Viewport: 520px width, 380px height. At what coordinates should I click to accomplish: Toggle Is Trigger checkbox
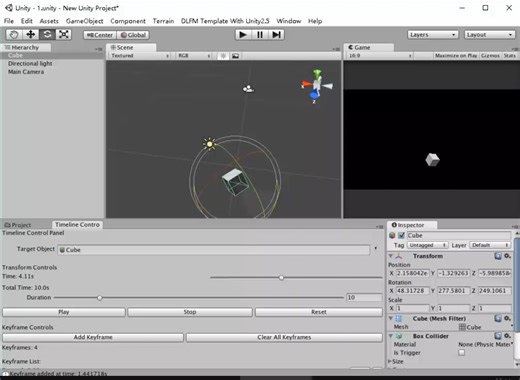click(x=462, y=352)
